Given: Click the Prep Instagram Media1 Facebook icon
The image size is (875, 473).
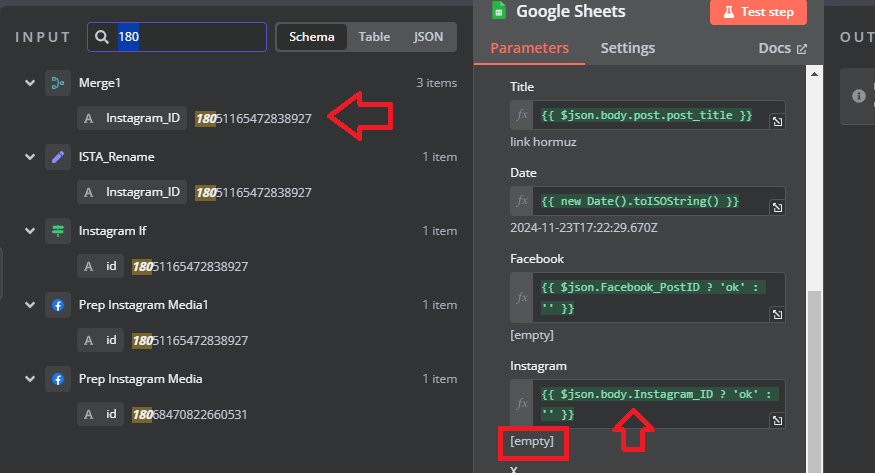Looking at the screenshot, I should tap(58, 305).
